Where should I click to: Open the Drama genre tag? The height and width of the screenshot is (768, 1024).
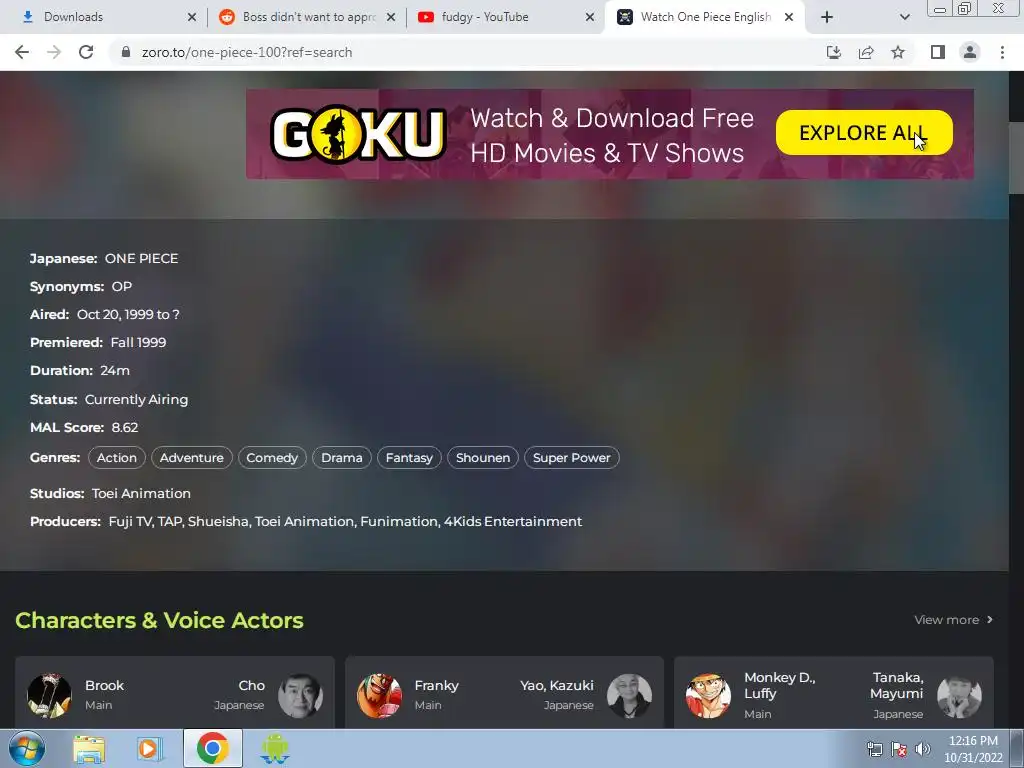(342, 458)
